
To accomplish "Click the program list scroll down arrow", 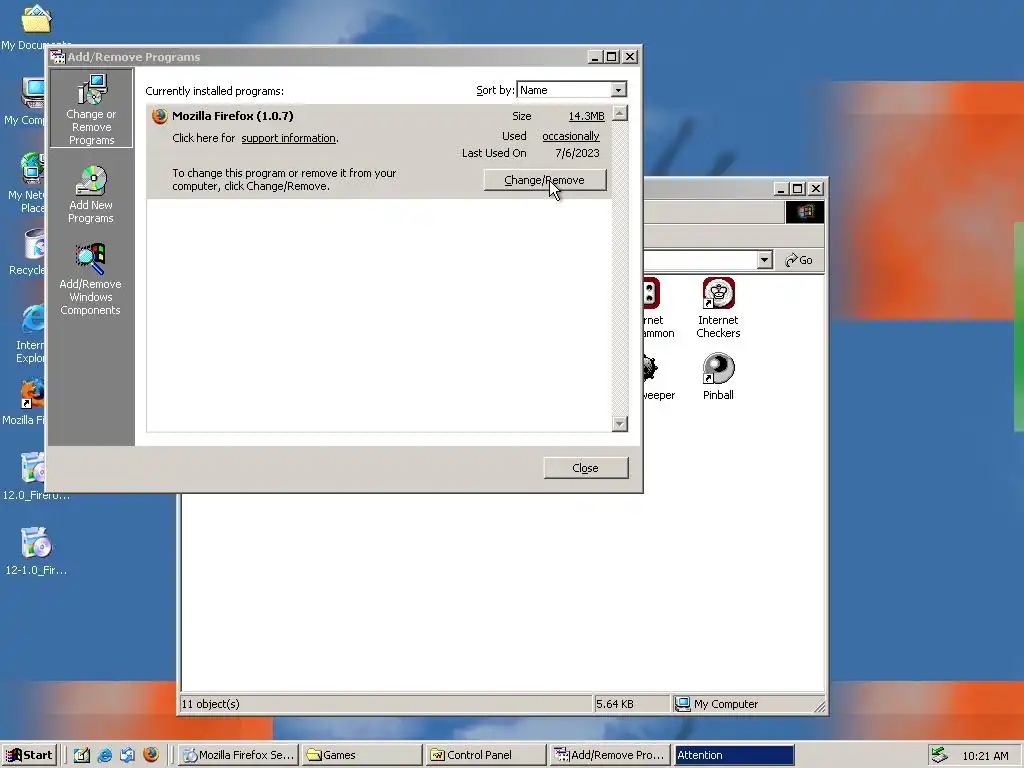I will click(x=620, y=424).
